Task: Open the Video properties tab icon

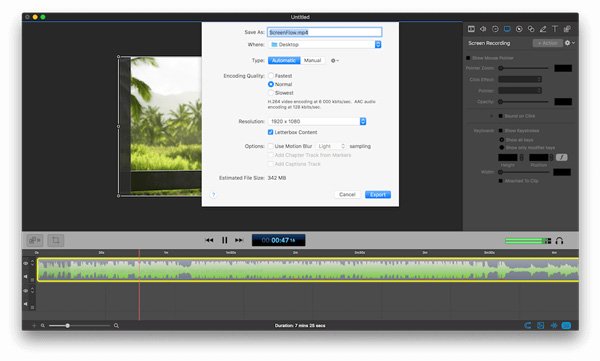Action: [x=471, y=29]
